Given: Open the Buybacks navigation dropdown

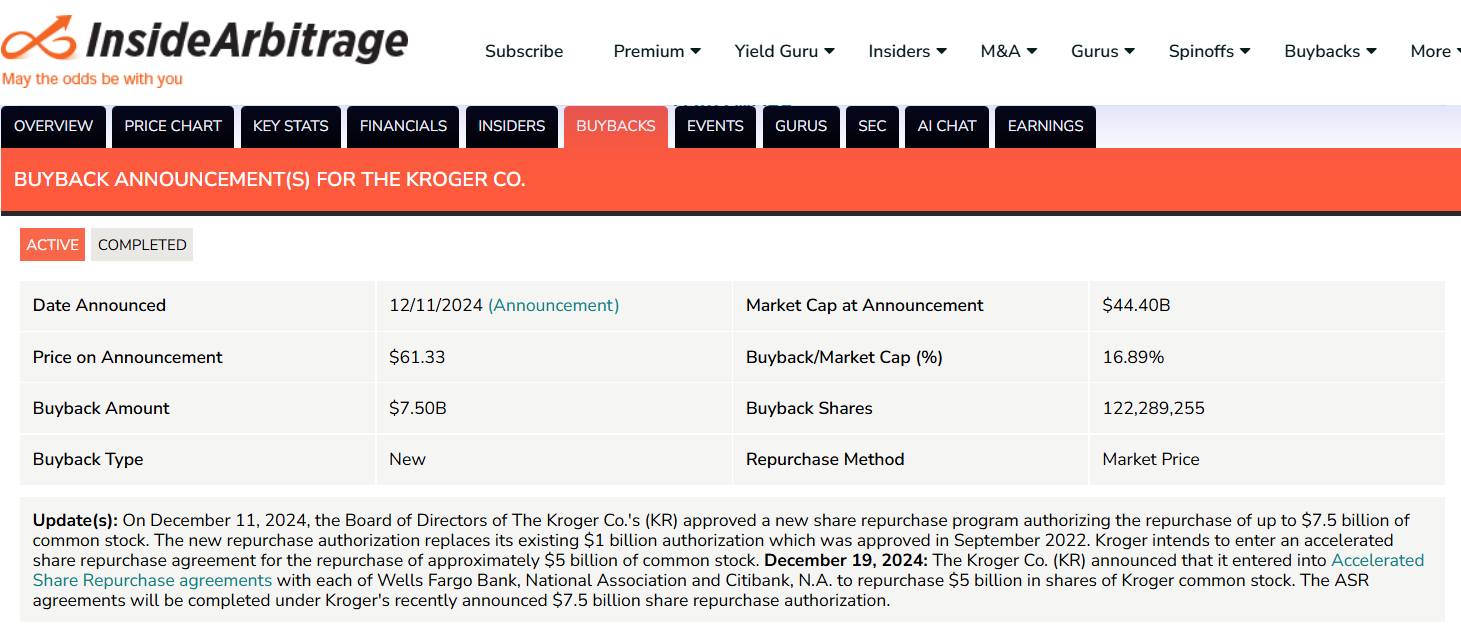Looking at the screenshot, I should (x=1330, y=51).
